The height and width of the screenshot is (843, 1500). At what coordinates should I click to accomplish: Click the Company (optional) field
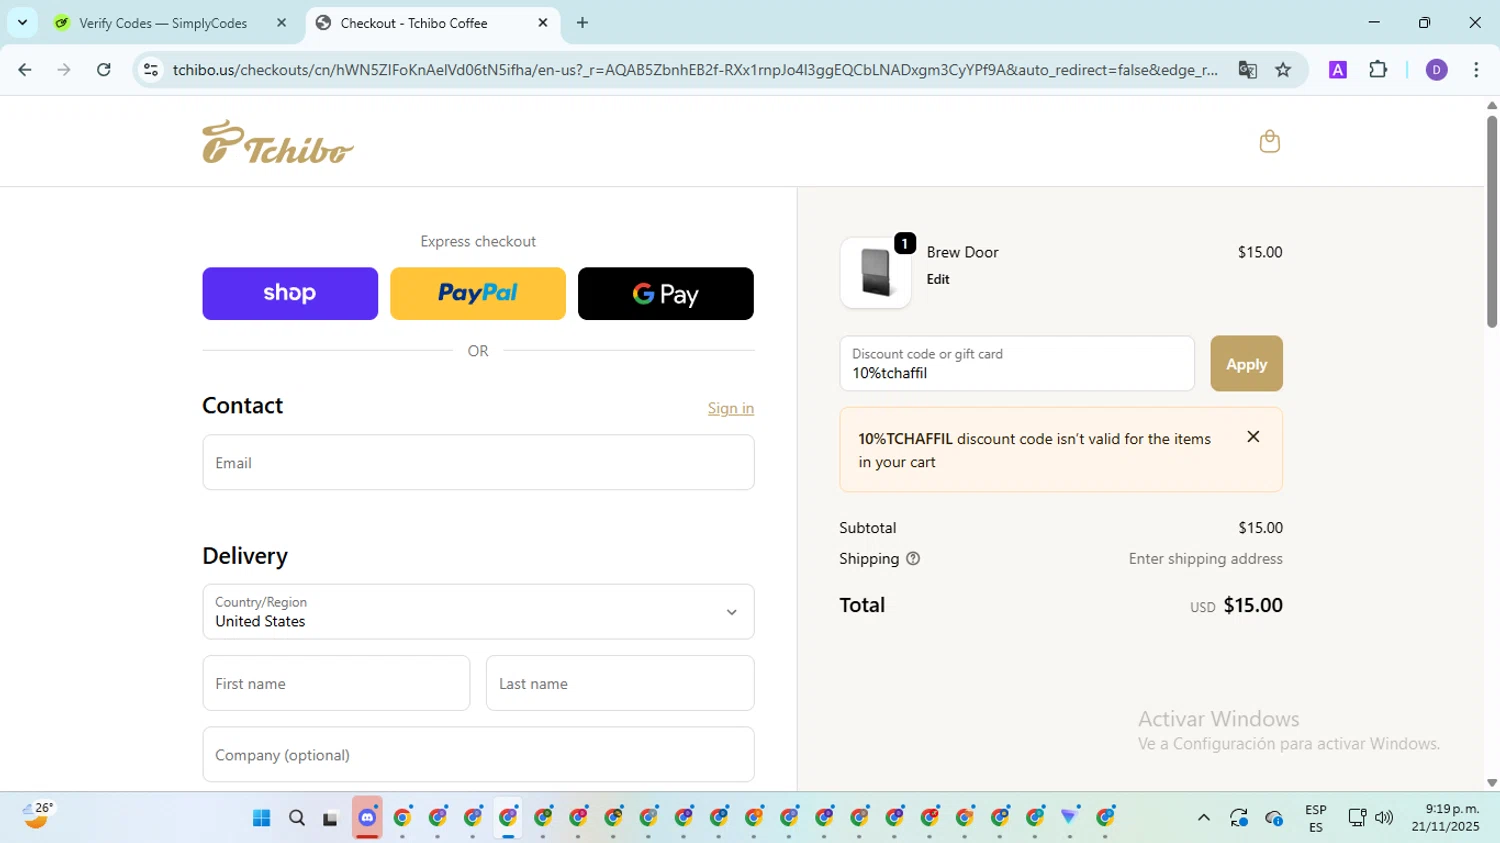(478, 754)
